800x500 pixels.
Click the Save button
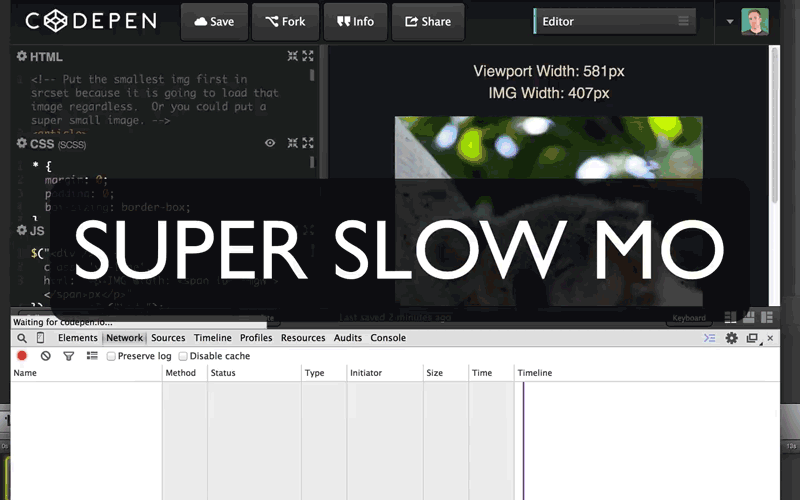pos(211,21)
